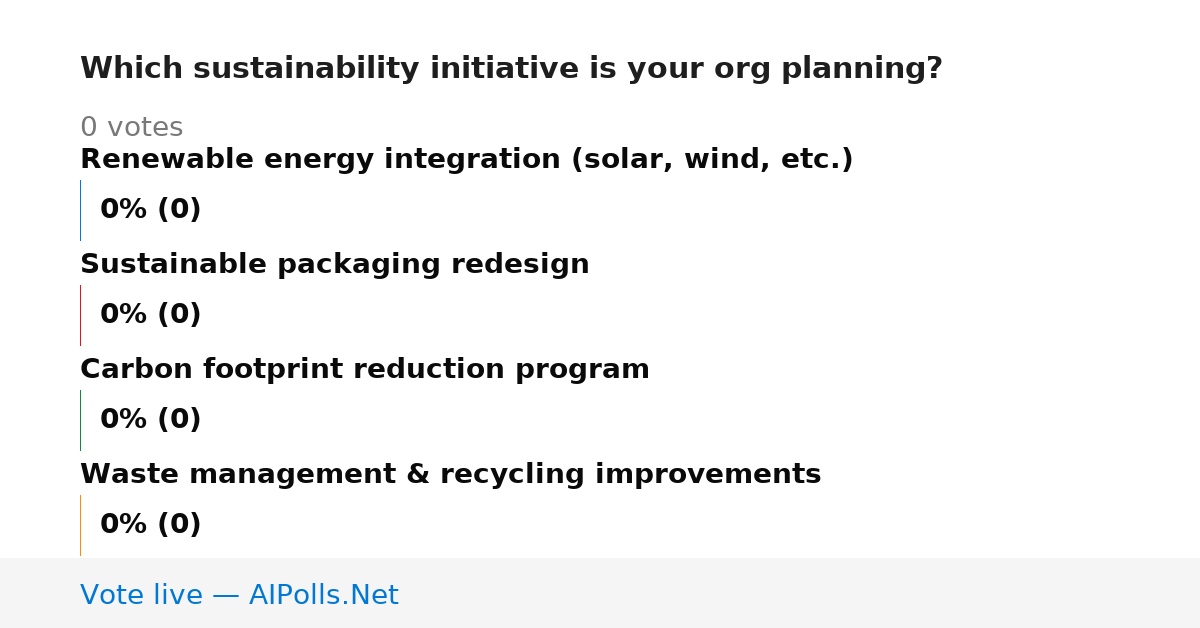The width and height of the screenshot is (1200, 628).
Task: Click the word AIPolls.Net in the footer
Action: [x=323, y=595]
